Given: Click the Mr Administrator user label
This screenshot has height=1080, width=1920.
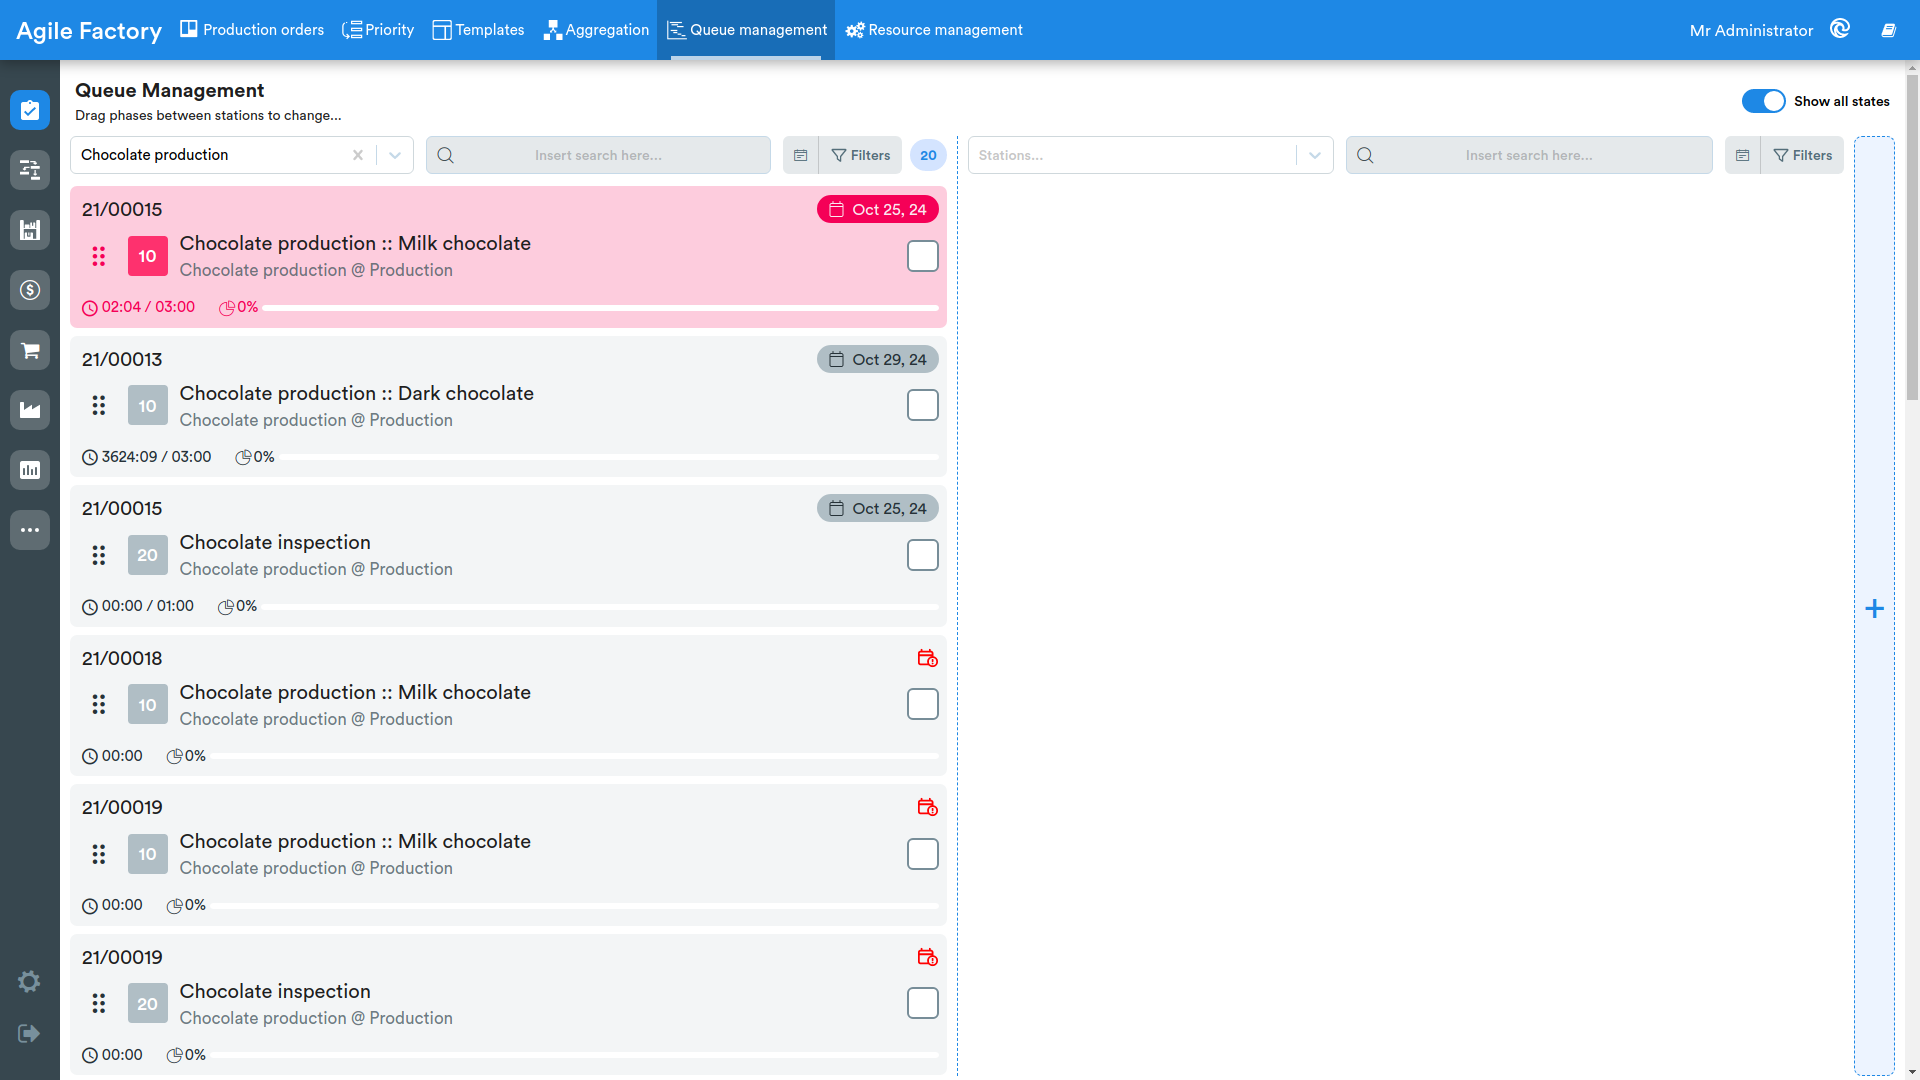Looking at the screenshot, I should point(1751,30).
